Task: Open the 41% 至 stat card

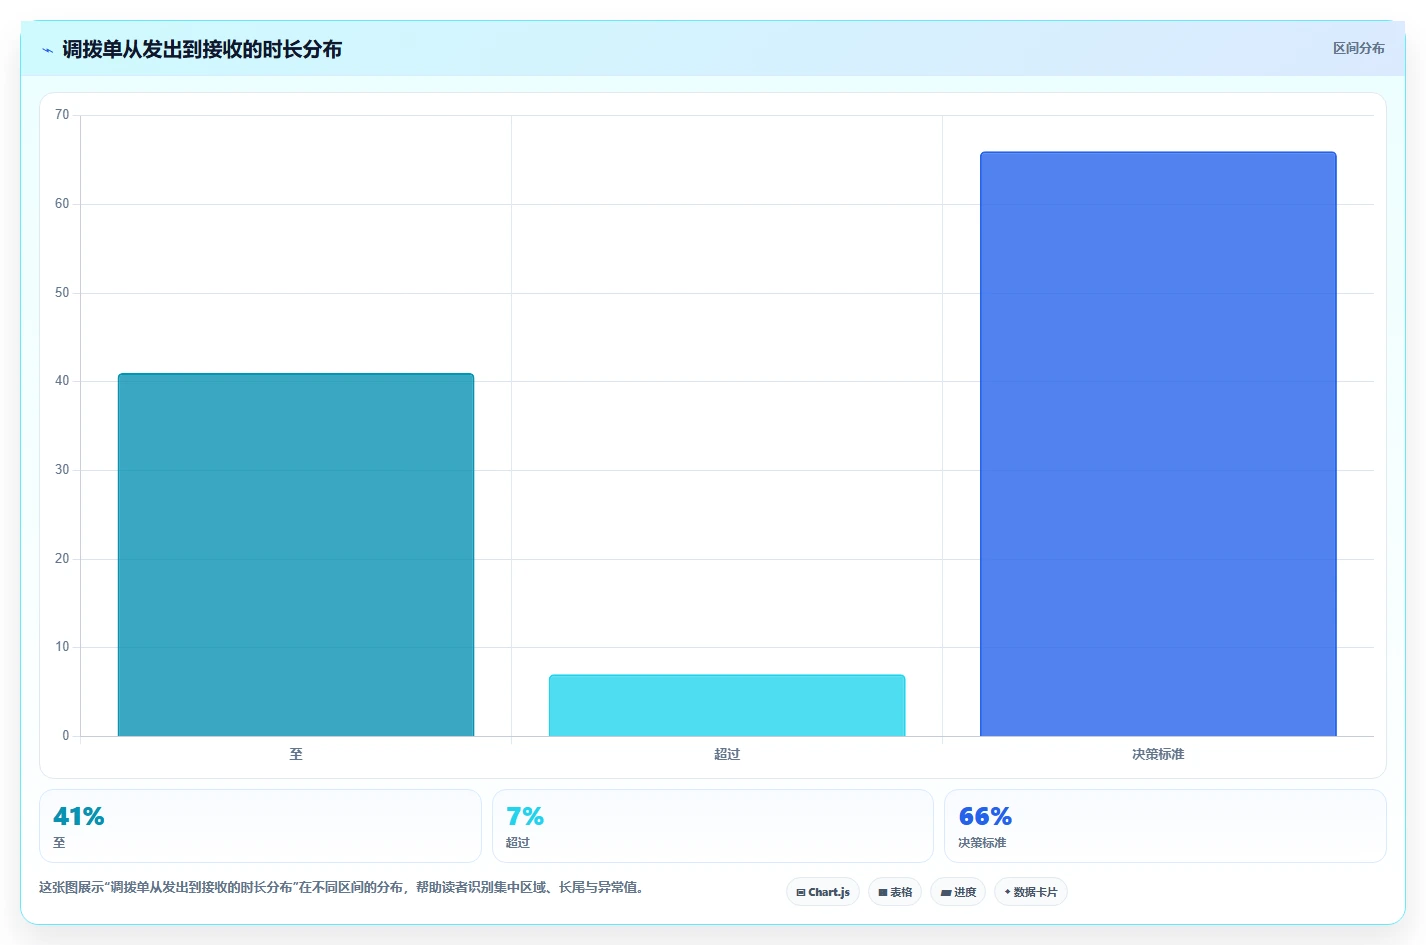Action: click(260, 826)
